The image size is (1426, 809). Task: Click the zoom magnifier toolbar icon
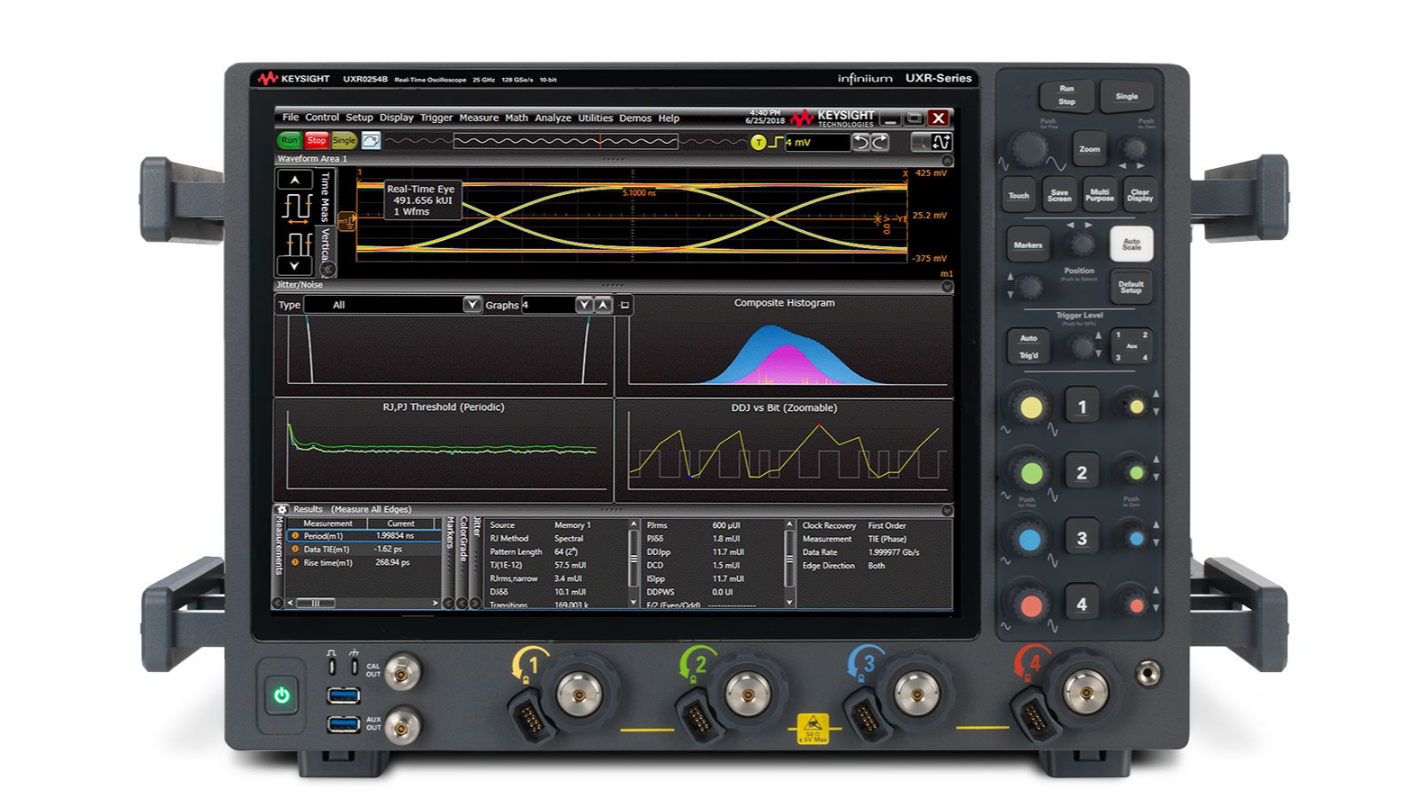pyautogui.click(x=919, y=143)
